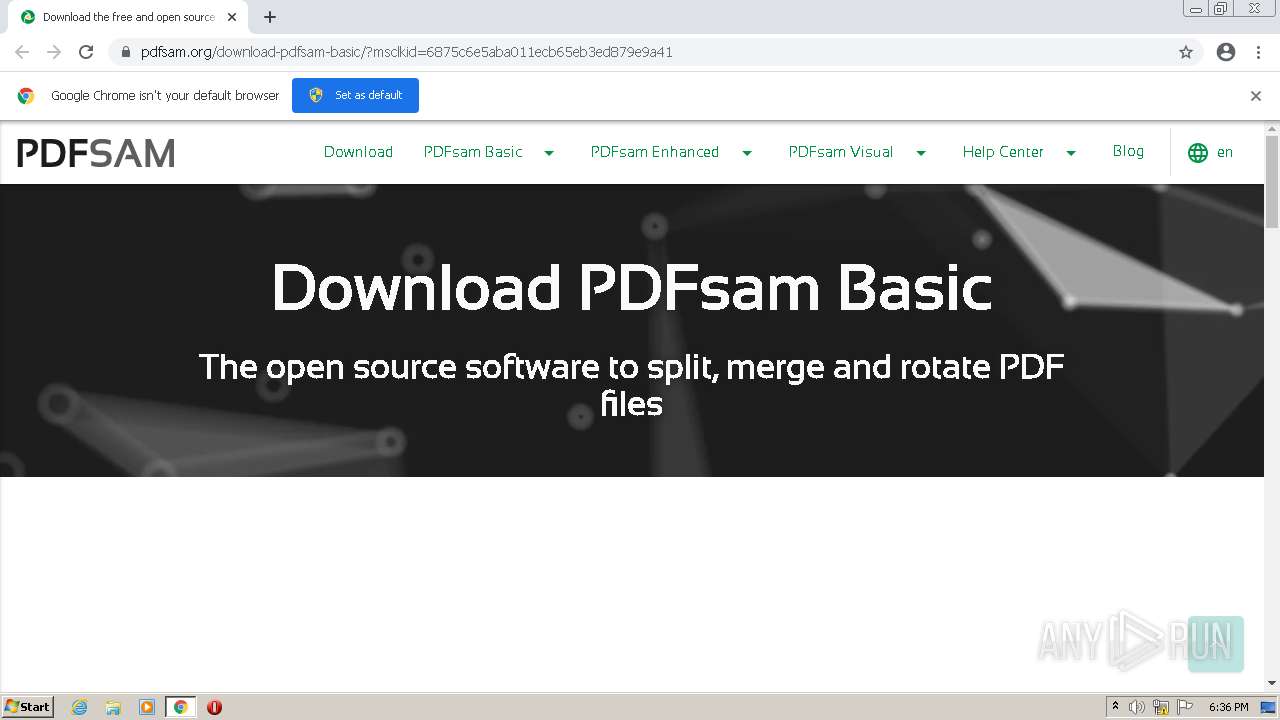Click the page scrollbar down arrow
1280x720 pixels.
click(x=1272, y=683)
